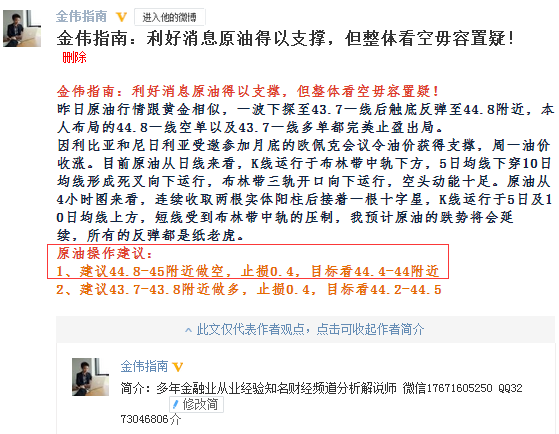The width and height of the screenshot is (559, 434).
Task: Click the QQ number 73046806 text
Action: [x=144, y=419]
